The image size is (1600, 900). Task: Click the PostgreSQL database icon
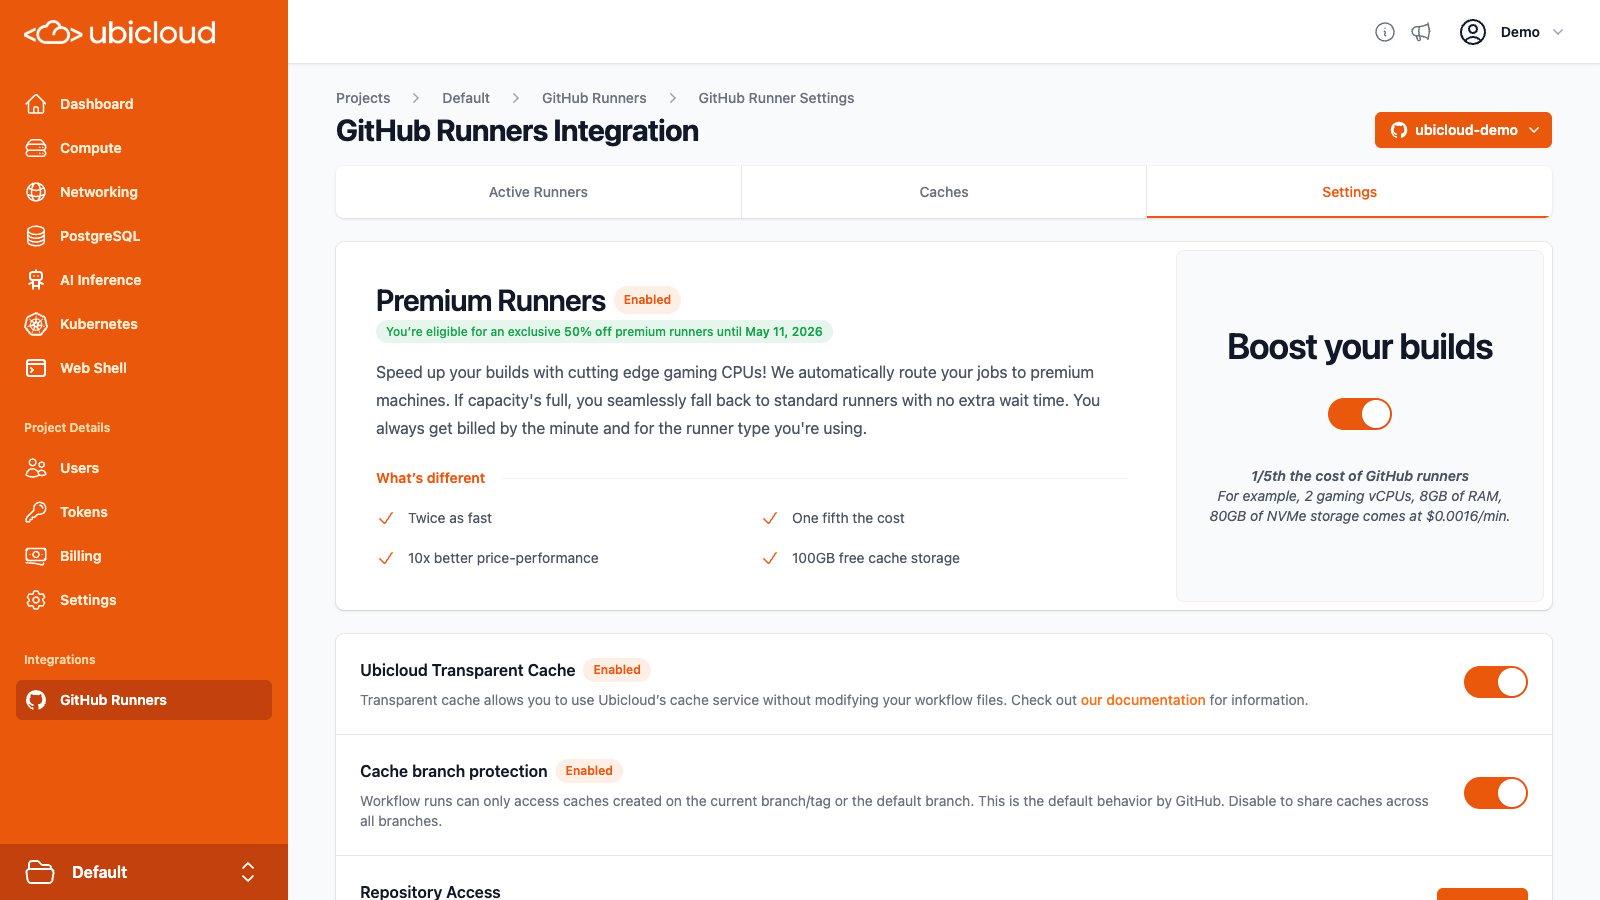tap(36, 236)
